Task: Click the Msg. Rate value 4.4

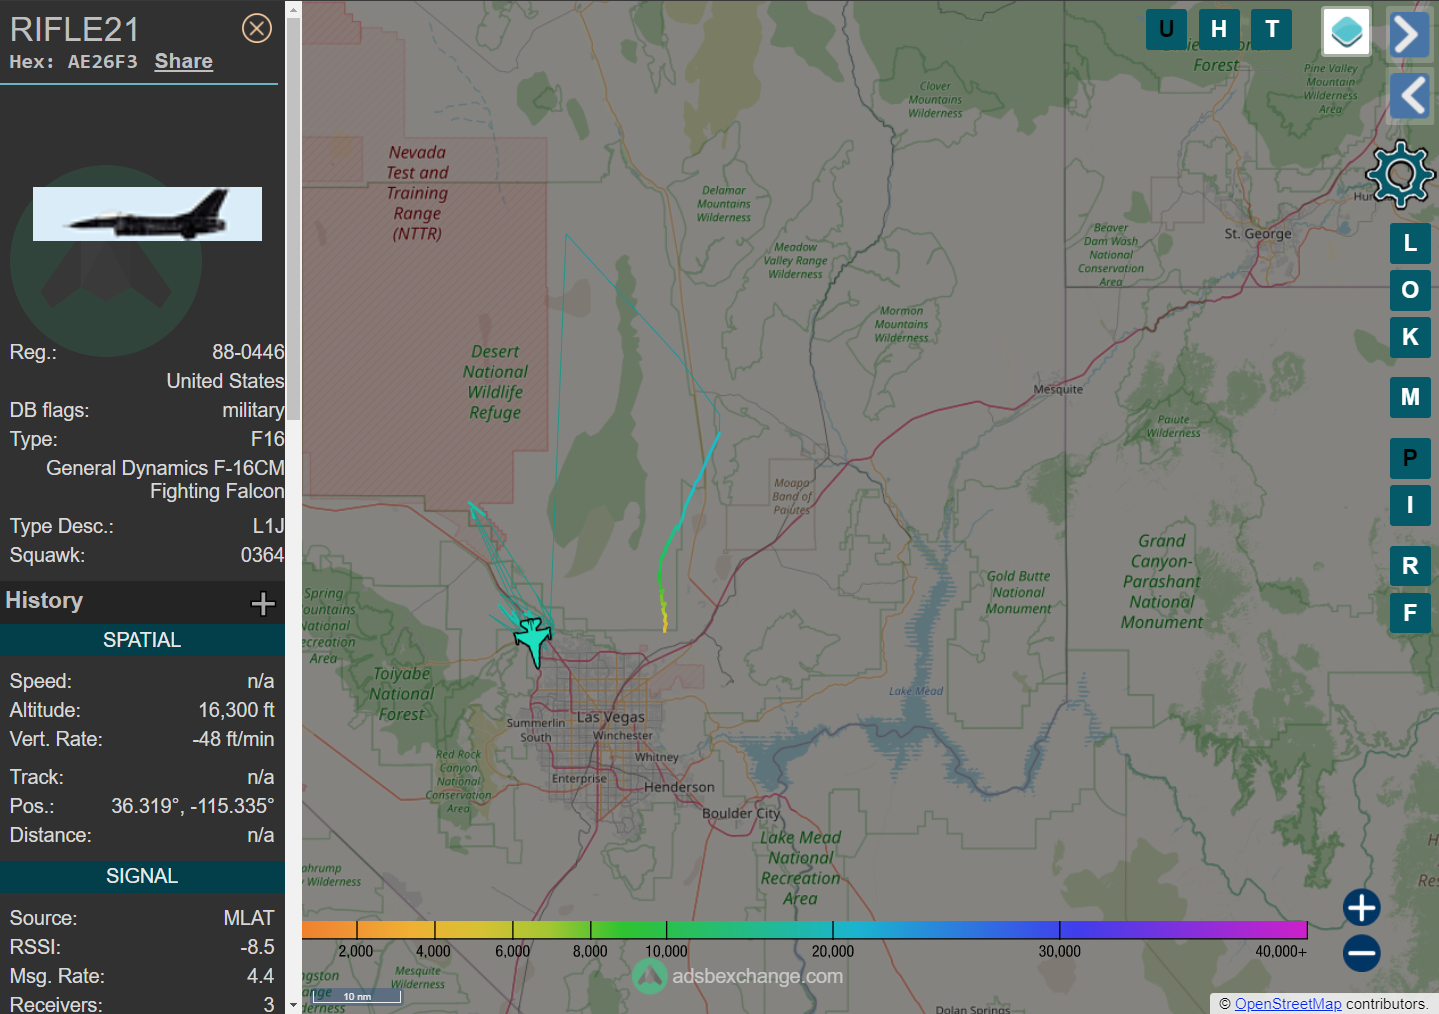Action: (260, 976)
